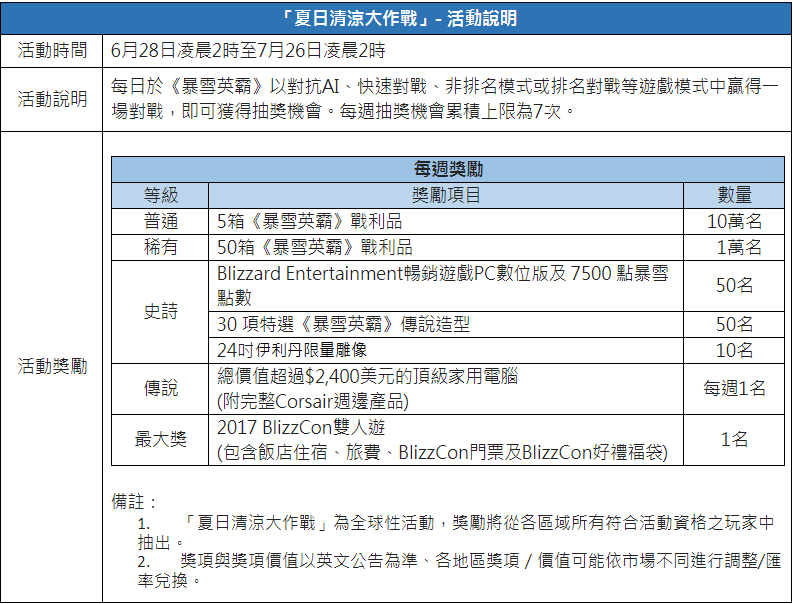Click the 50名 quantity beside 傳說造型 reward
This screenshot has width=793, height=604.
coord(734,324)
